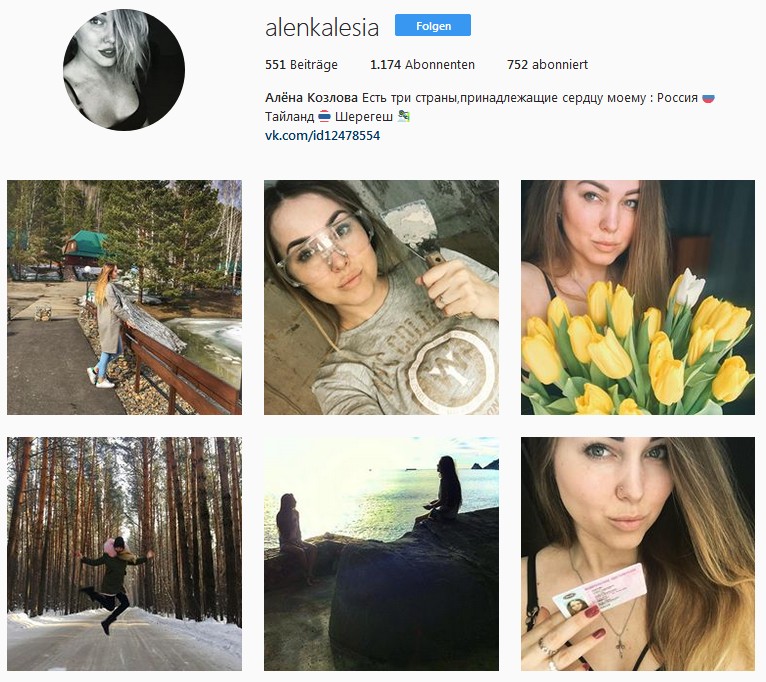Click the alenkalesia username heading
Screen dimensions: 766x682
point(322,27)
